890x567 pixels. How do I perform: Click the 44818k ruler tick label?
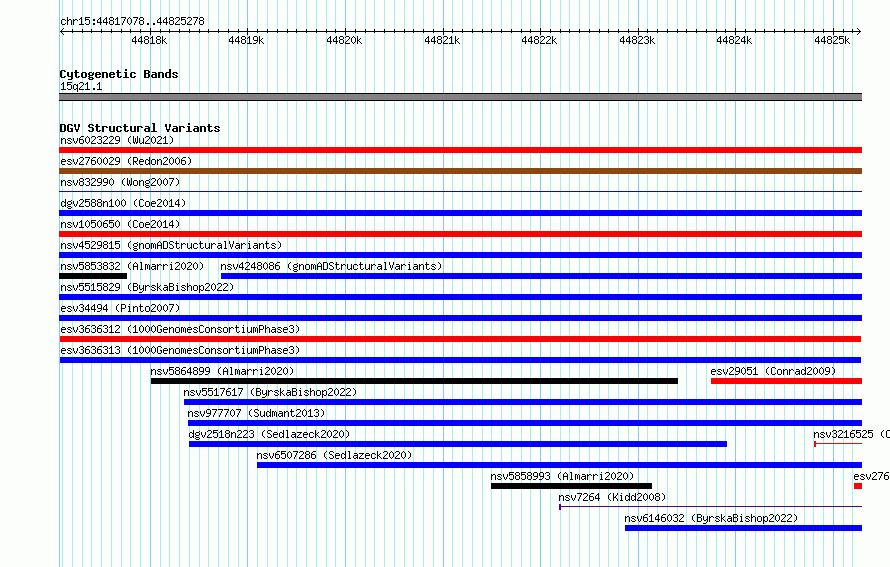pos(149,40)
